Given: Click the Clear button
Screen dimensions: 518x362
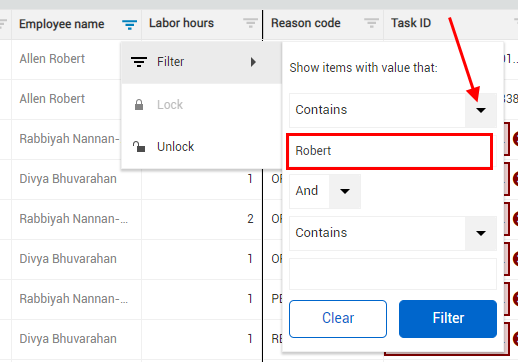Looking at the screenshot, I should click(338, 319).
